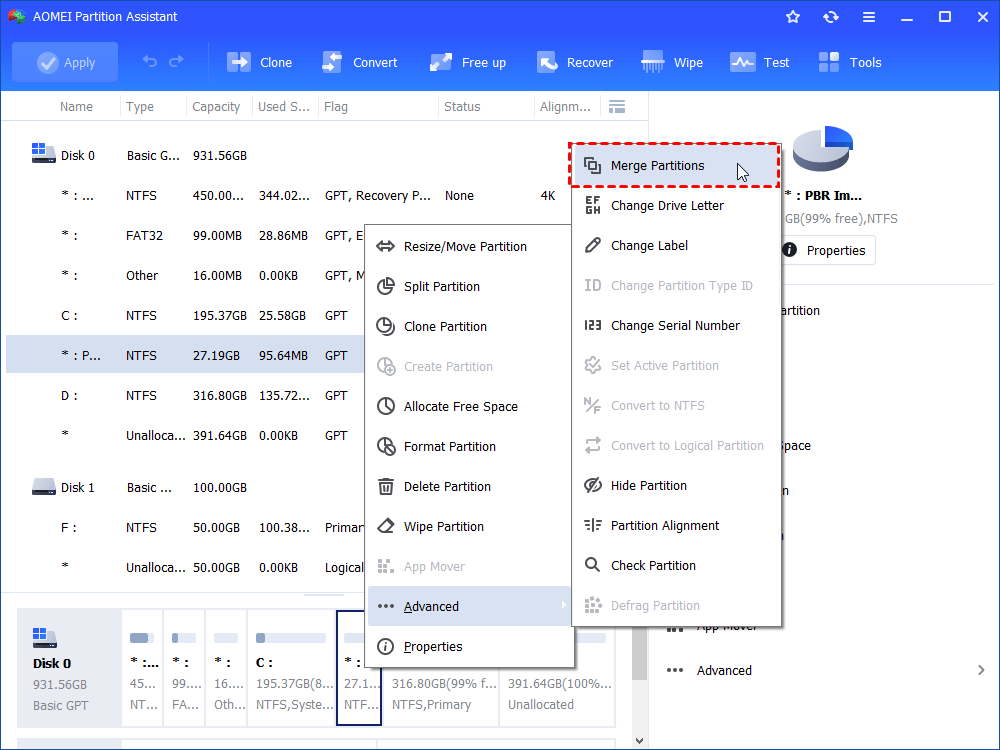The width and height of the screenshot is (1000, 750).
Task: Select Partition Alignment entry
Action: click(676, 526)
